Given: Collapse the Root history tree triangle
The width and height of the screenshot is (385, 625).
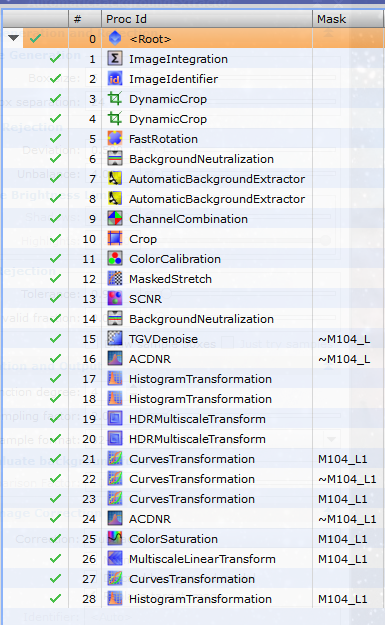Looking at the screenshot, I should [x=13, y=38].
